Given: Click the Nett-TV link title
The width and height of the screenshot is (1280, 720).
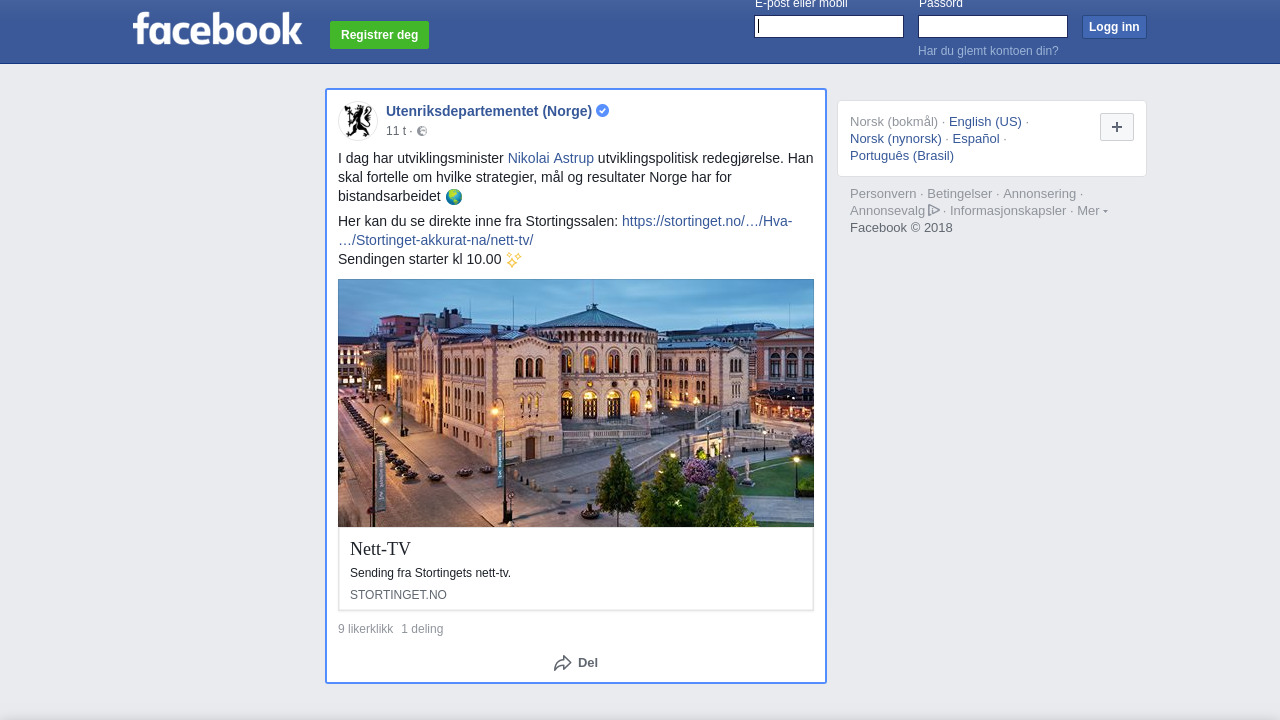Looking at the screenshot, I should [381, 549].
